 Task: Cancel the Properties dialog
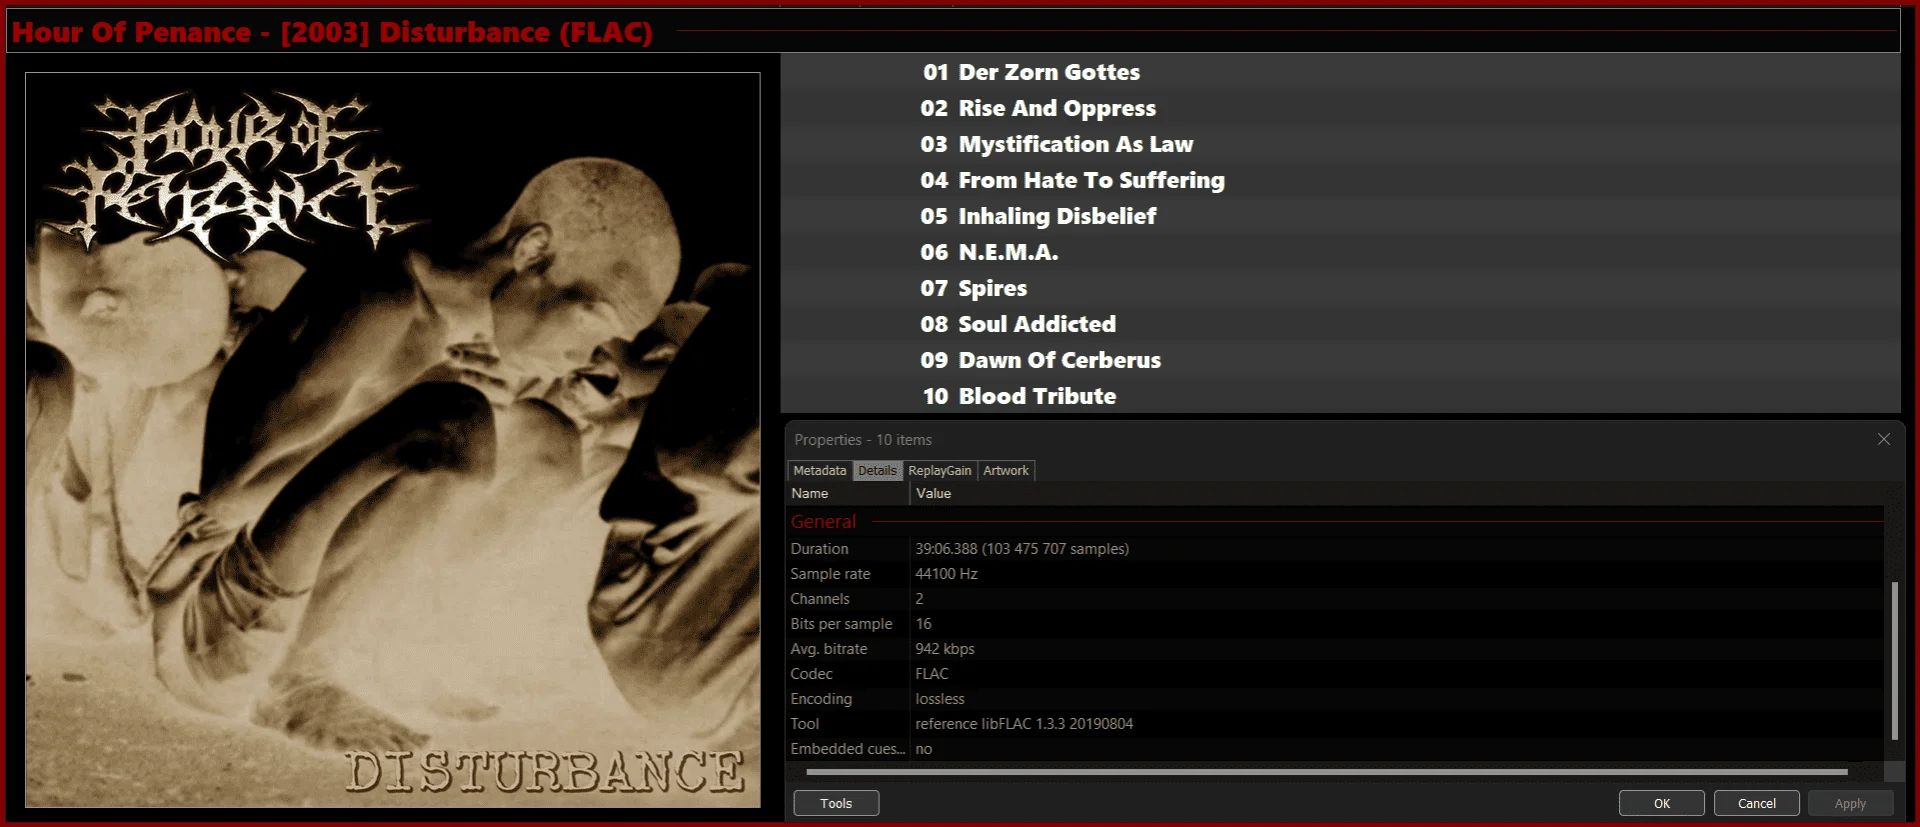click(1757, 803)
